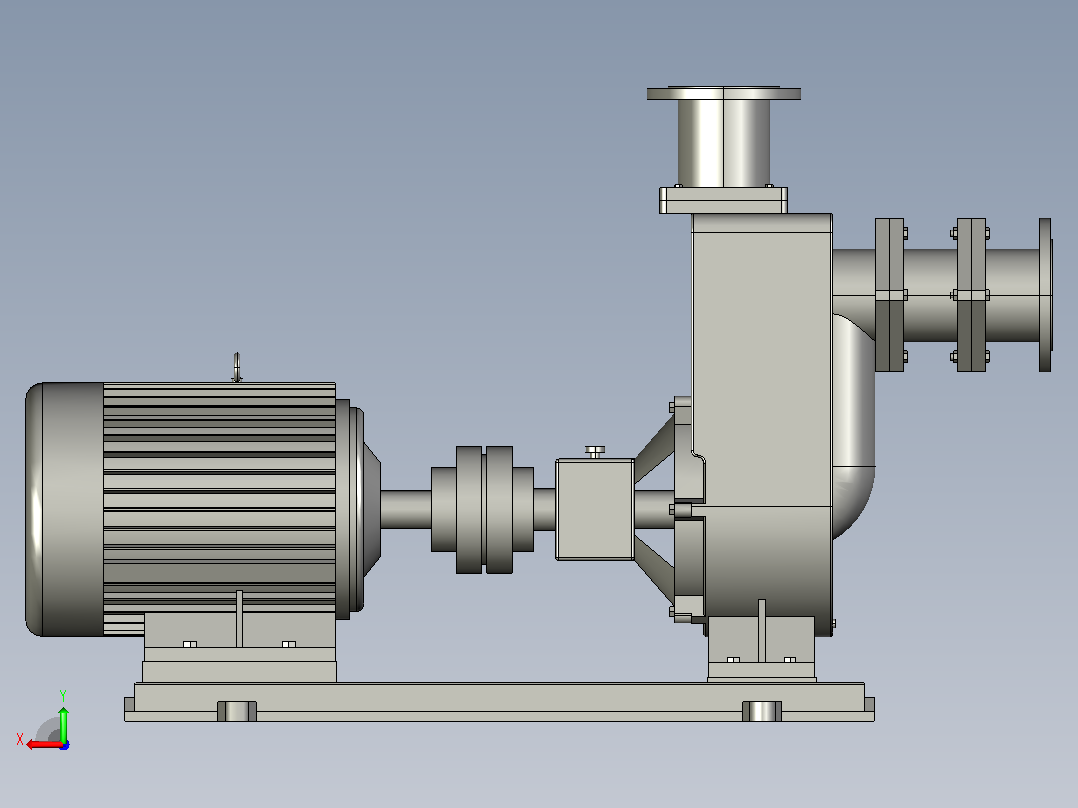Screen dimensions: 1078x808
Task: Select the long base plate under the assembly
Action: coord(499,702)
